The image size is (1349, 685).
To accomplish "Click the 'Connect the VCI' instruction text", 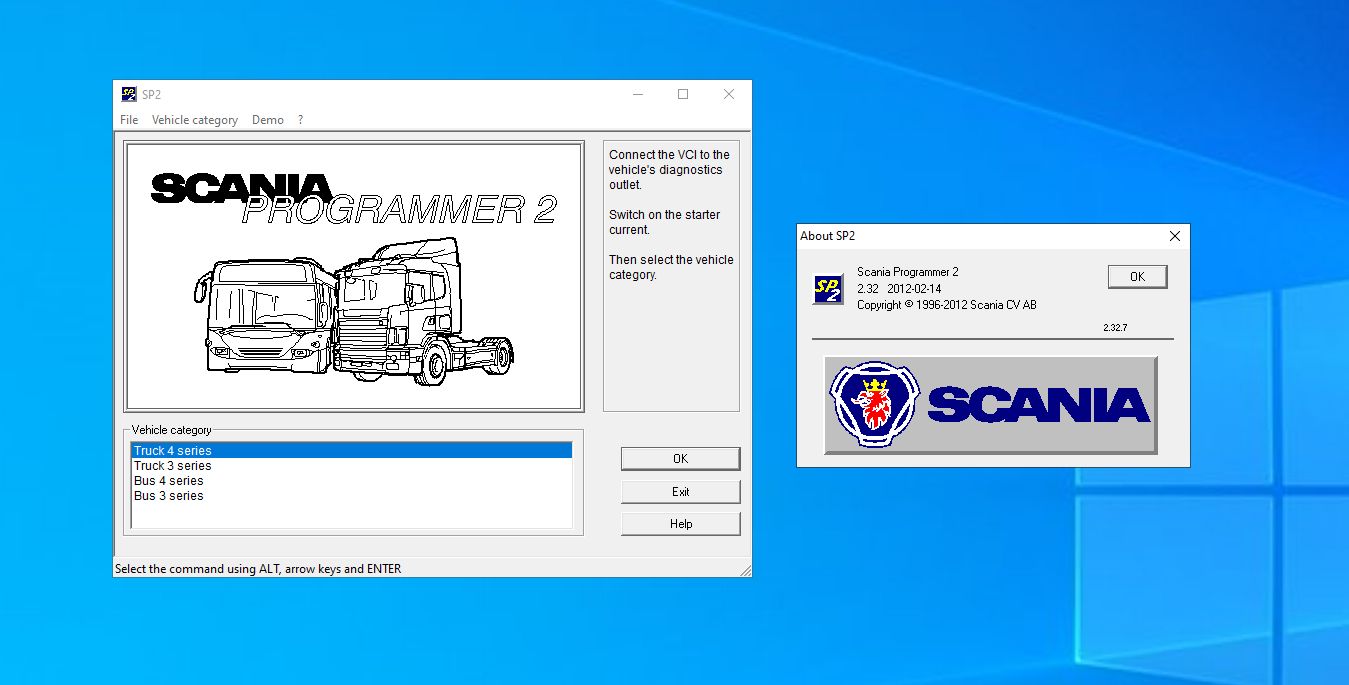I will [x=670, y=170].
